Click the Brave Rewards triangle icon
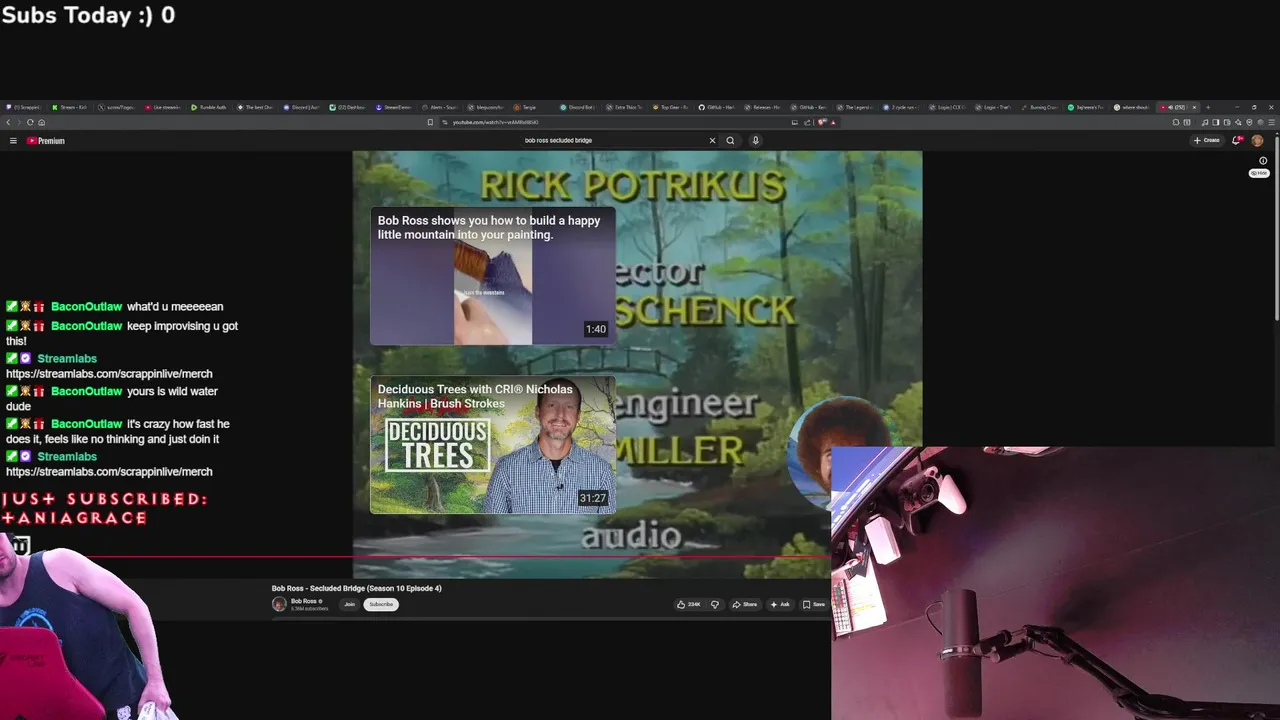 833,122
